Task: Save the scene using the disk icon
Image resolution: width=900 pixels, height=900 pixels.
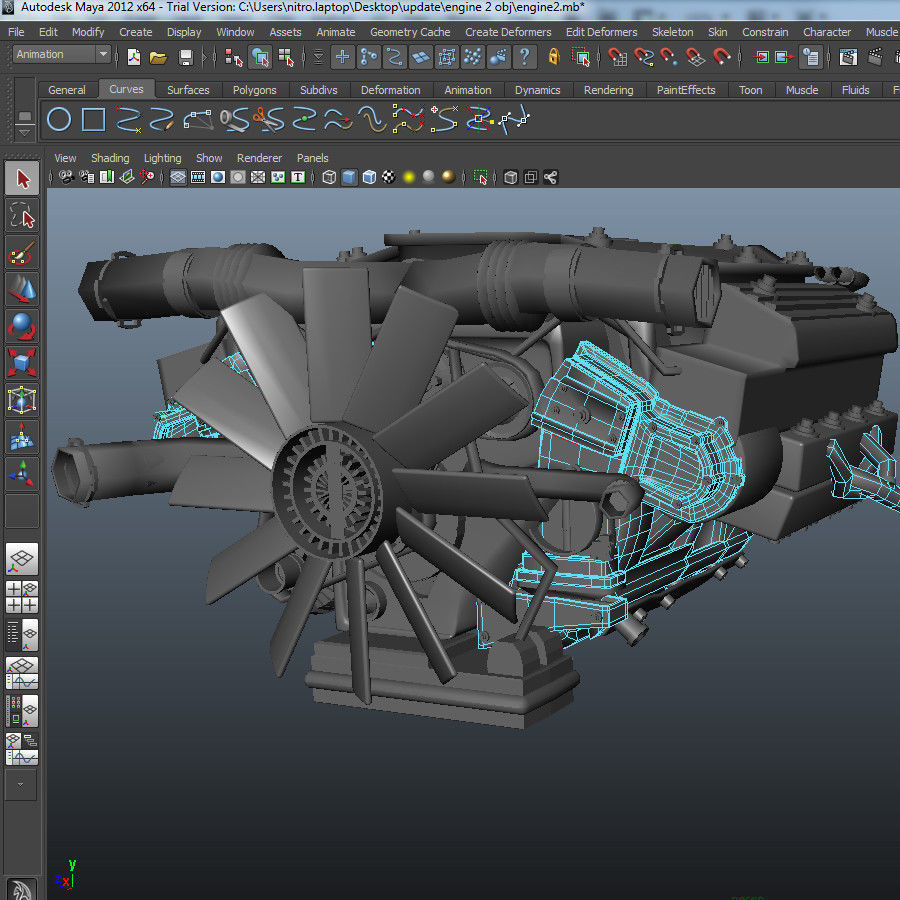Action: (x=184, y=58)
